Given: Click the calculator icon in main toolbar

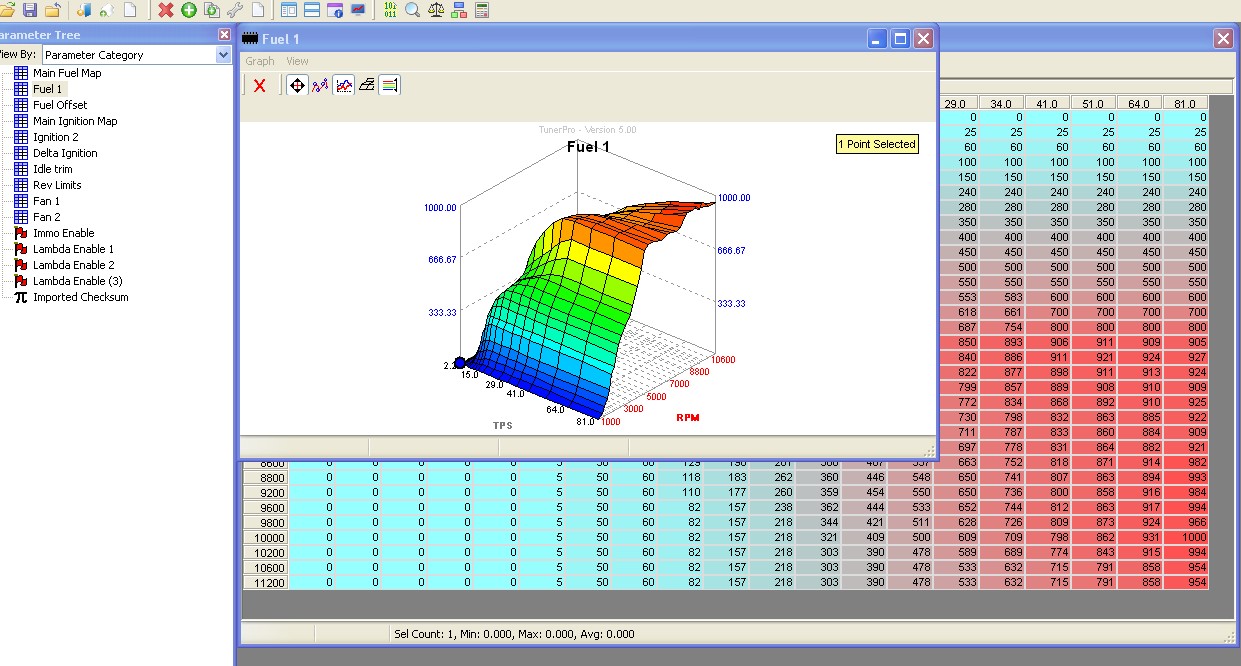Looking at the screenshot, I should point(482,10).
